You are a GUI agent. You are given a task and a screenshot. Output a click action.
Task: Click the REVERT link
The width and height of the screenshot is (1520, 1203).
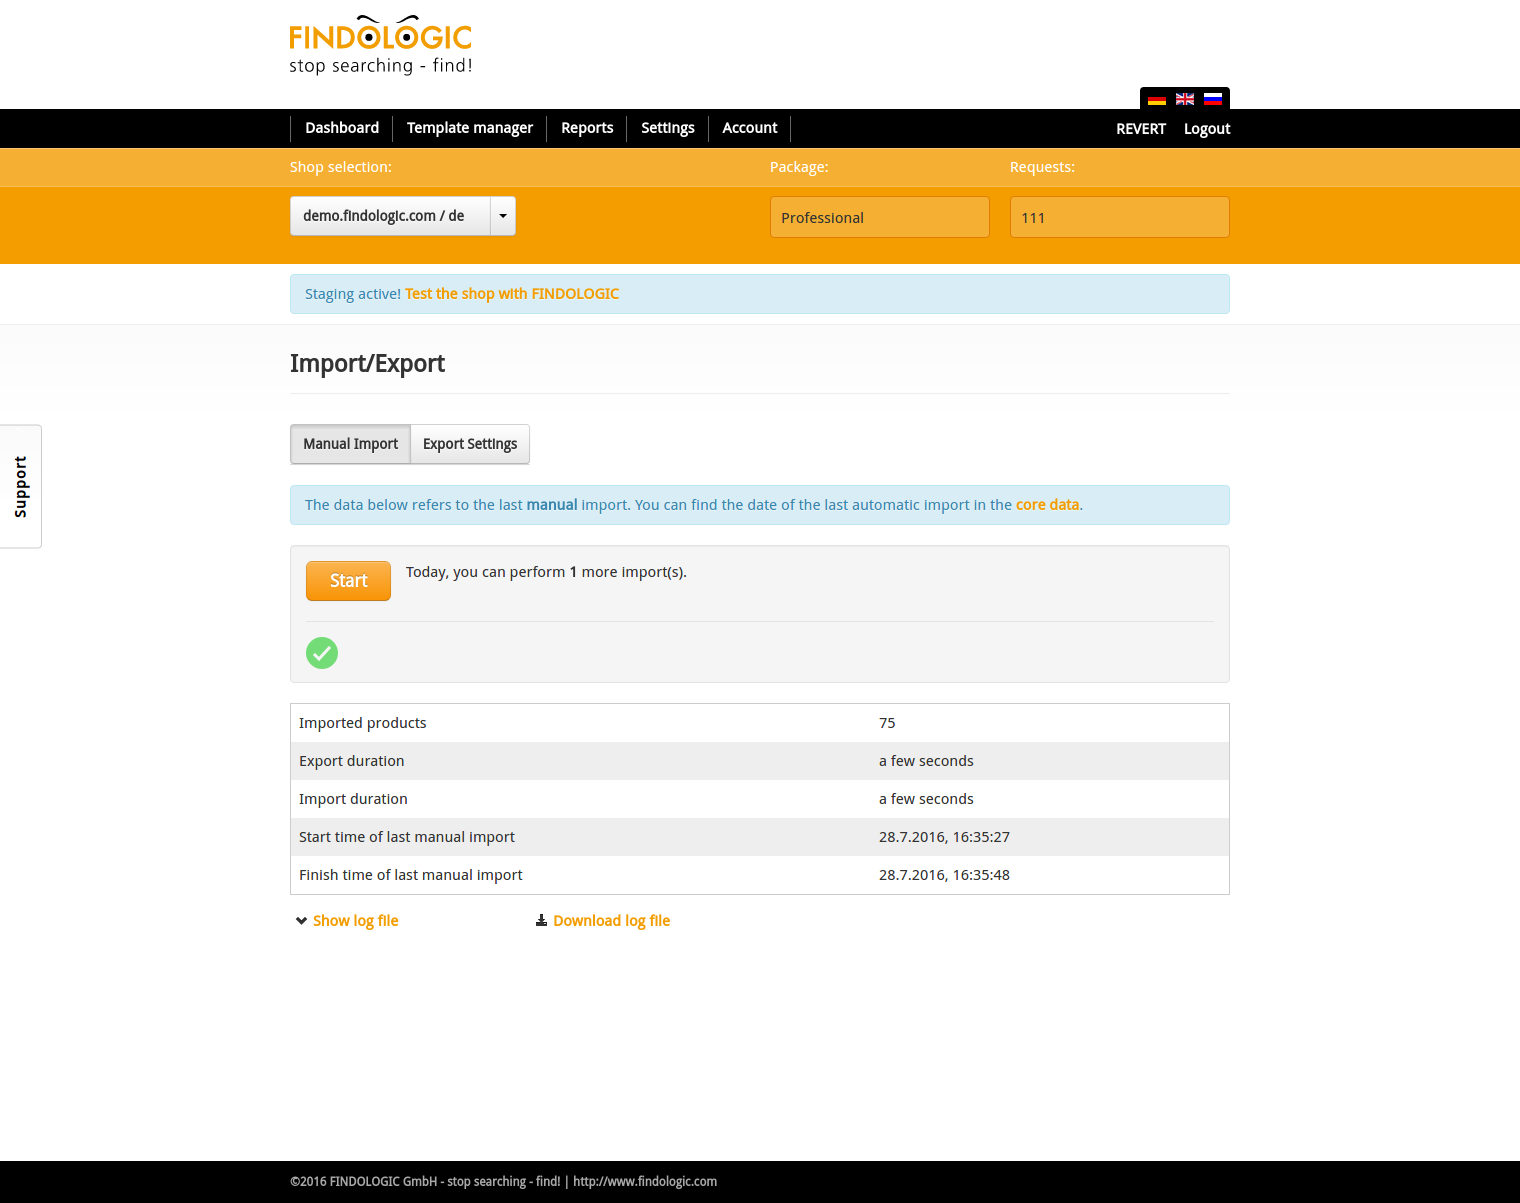(x=1141, y=129)
